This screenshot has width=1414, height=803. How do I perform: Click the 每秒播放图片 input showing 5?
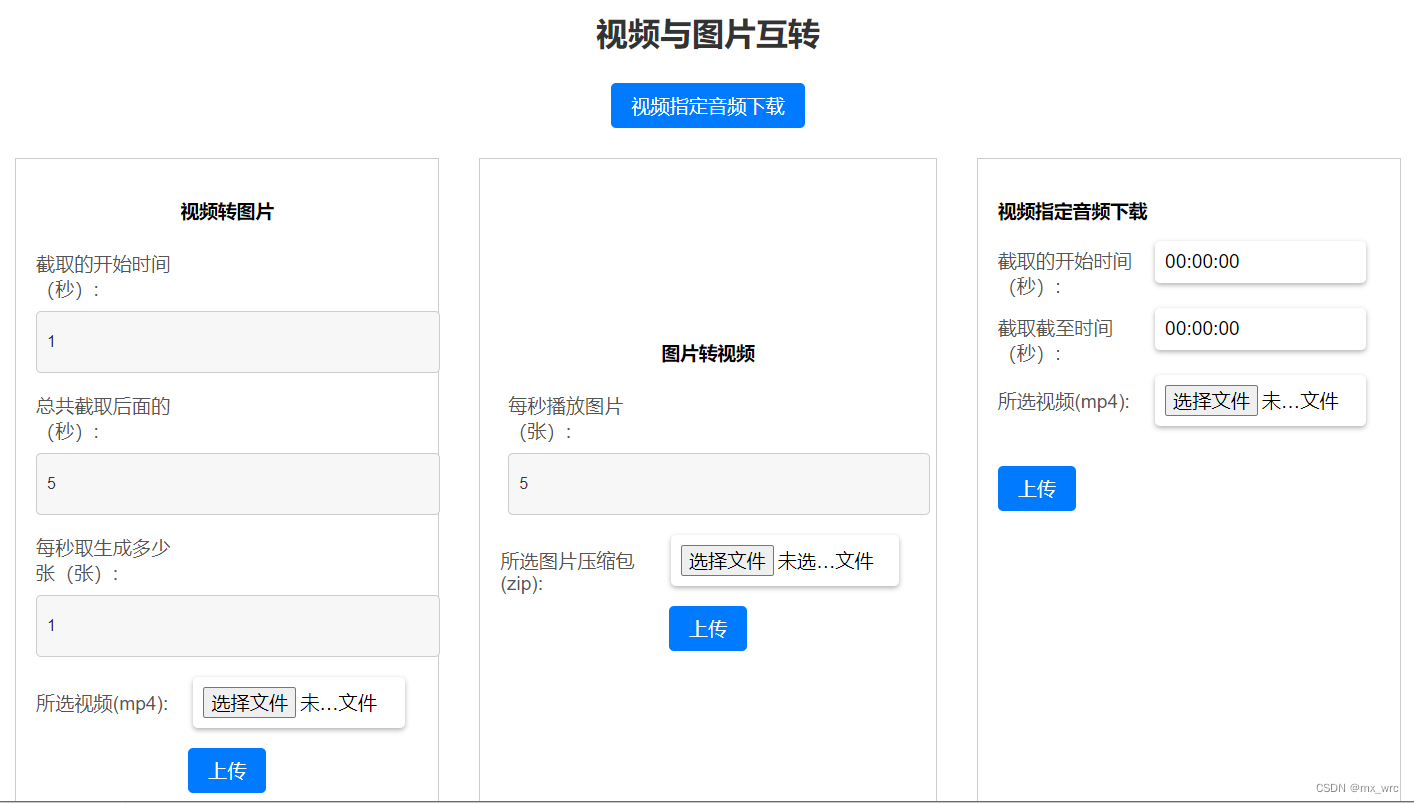(x=718, y=483)
